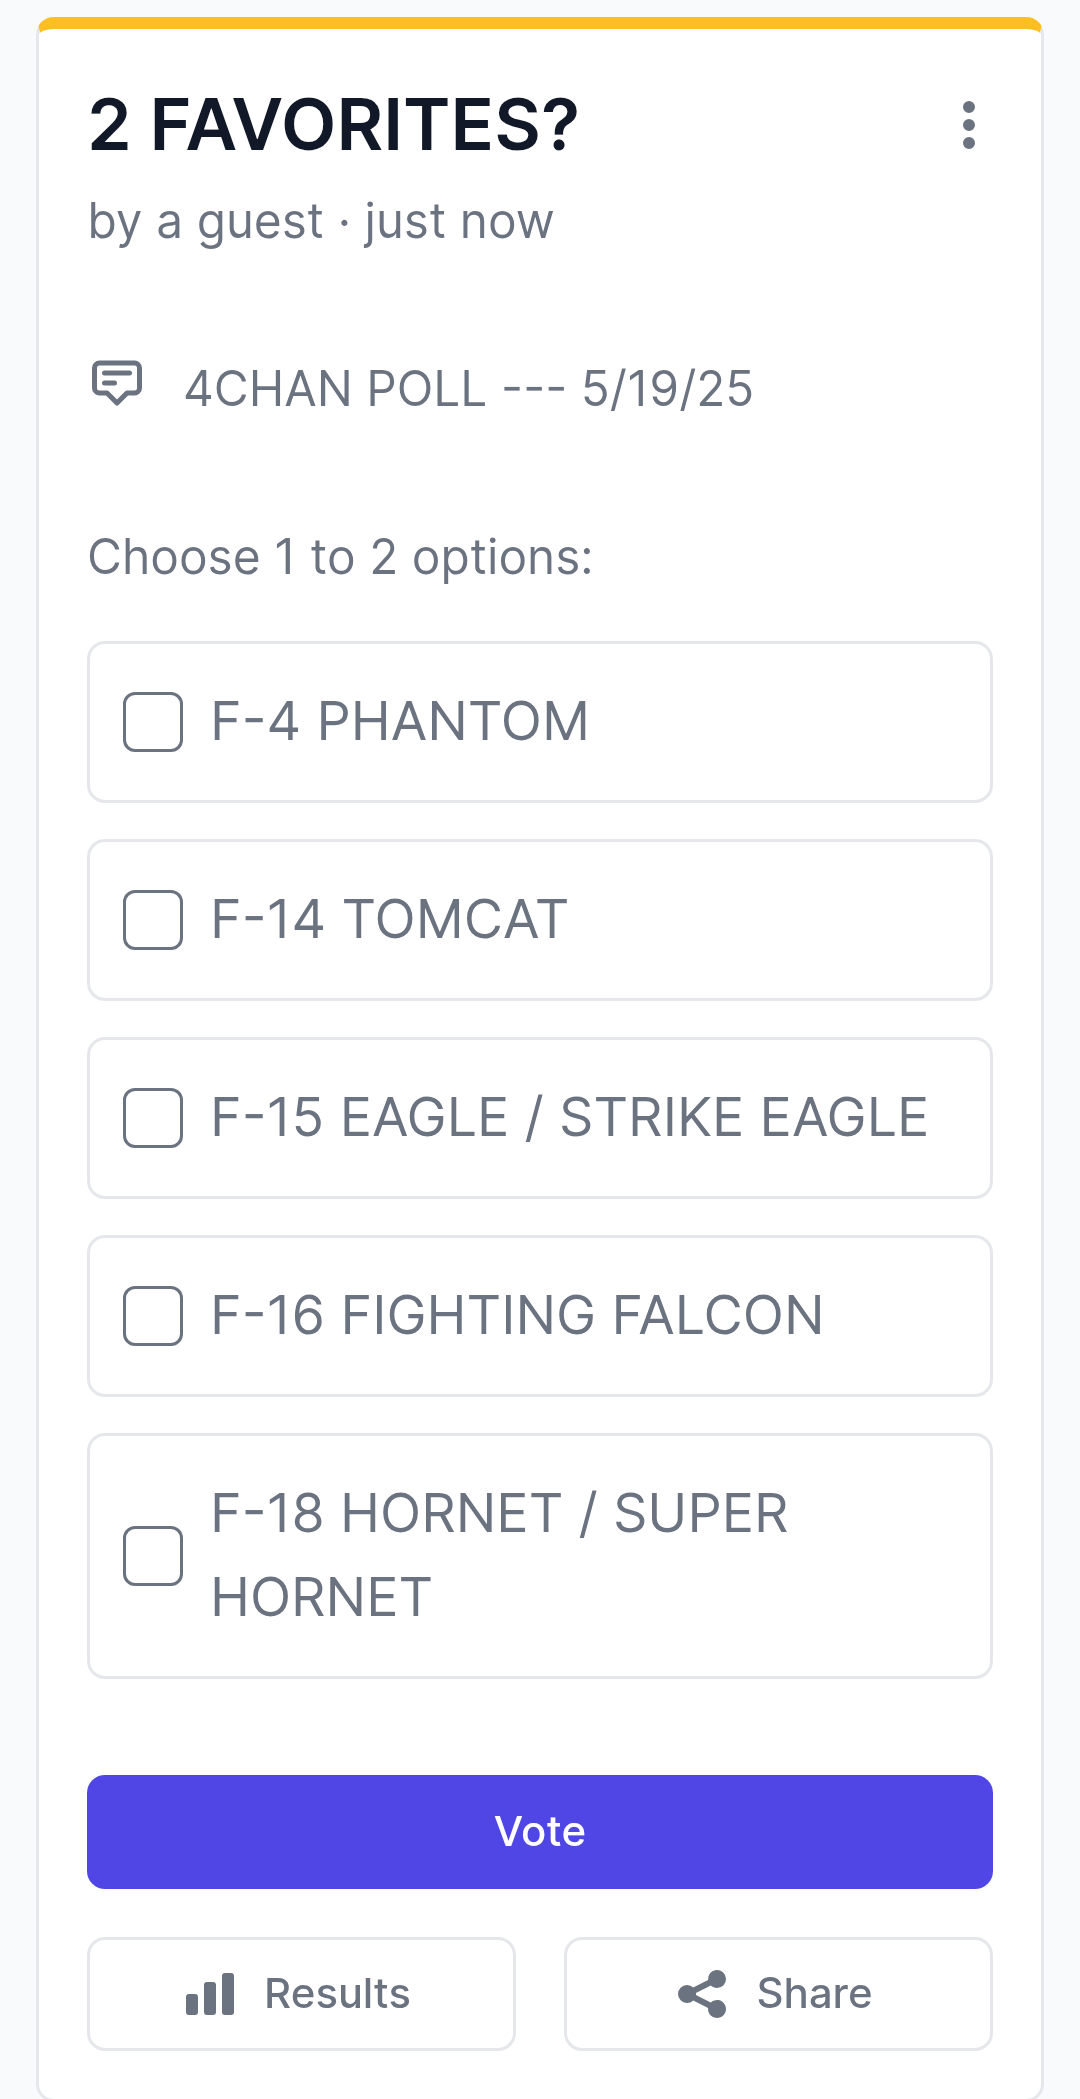Click the 4CHAN POLL --- 5/19/25 description
The height and width of the screenshot is (2099, 1080).
(x=468, y=388)
